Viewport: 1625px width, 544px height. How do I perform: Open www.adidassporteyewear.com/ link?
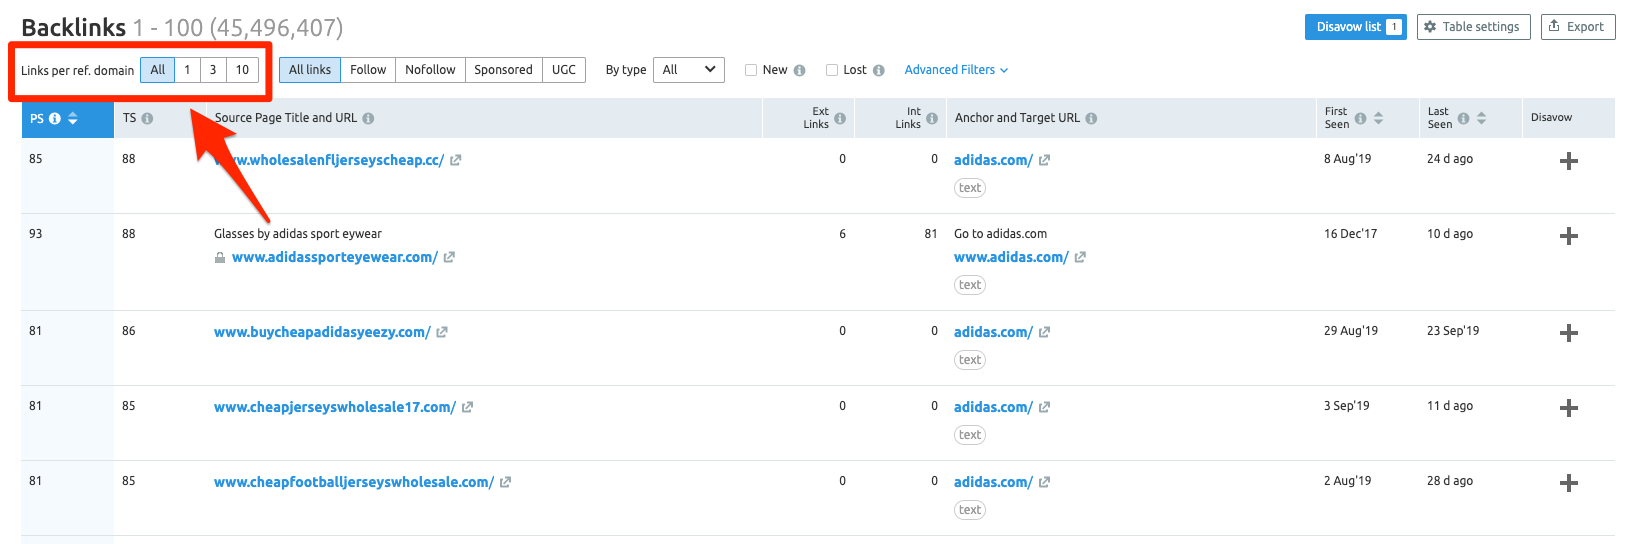[334, 257]
